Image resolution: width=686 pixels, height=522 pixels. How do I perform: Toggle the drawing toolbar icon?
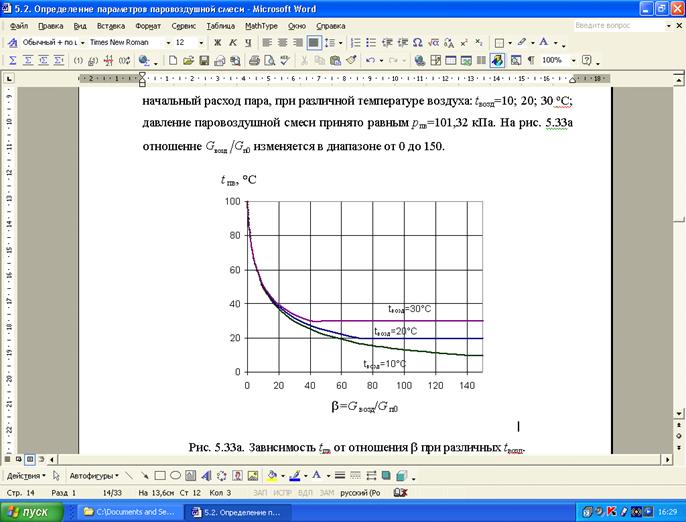(497, 60)
